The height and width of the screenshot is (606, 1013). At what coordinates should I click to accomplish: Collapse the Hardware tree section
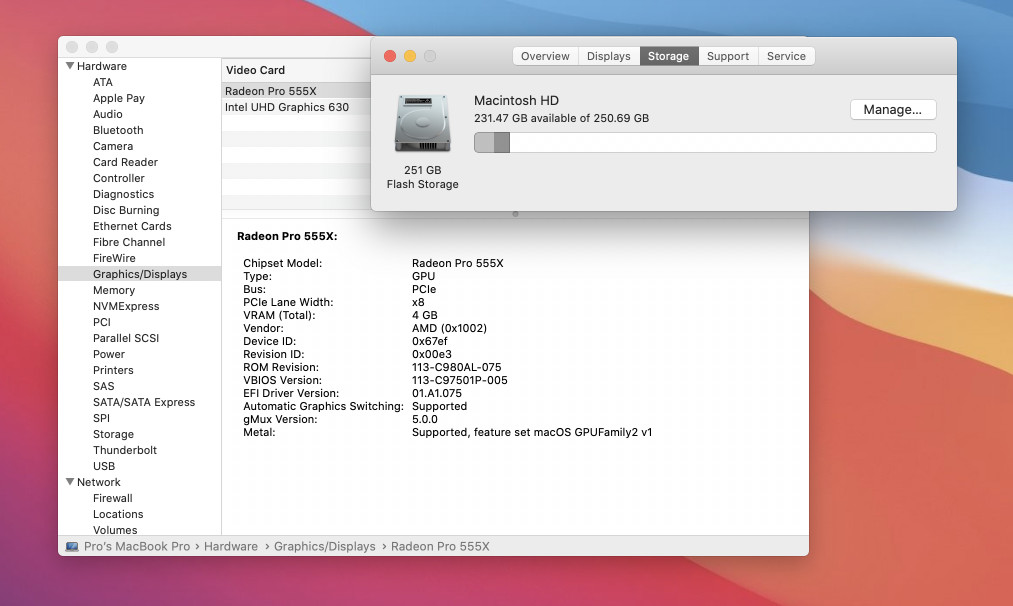pos(70,66)
